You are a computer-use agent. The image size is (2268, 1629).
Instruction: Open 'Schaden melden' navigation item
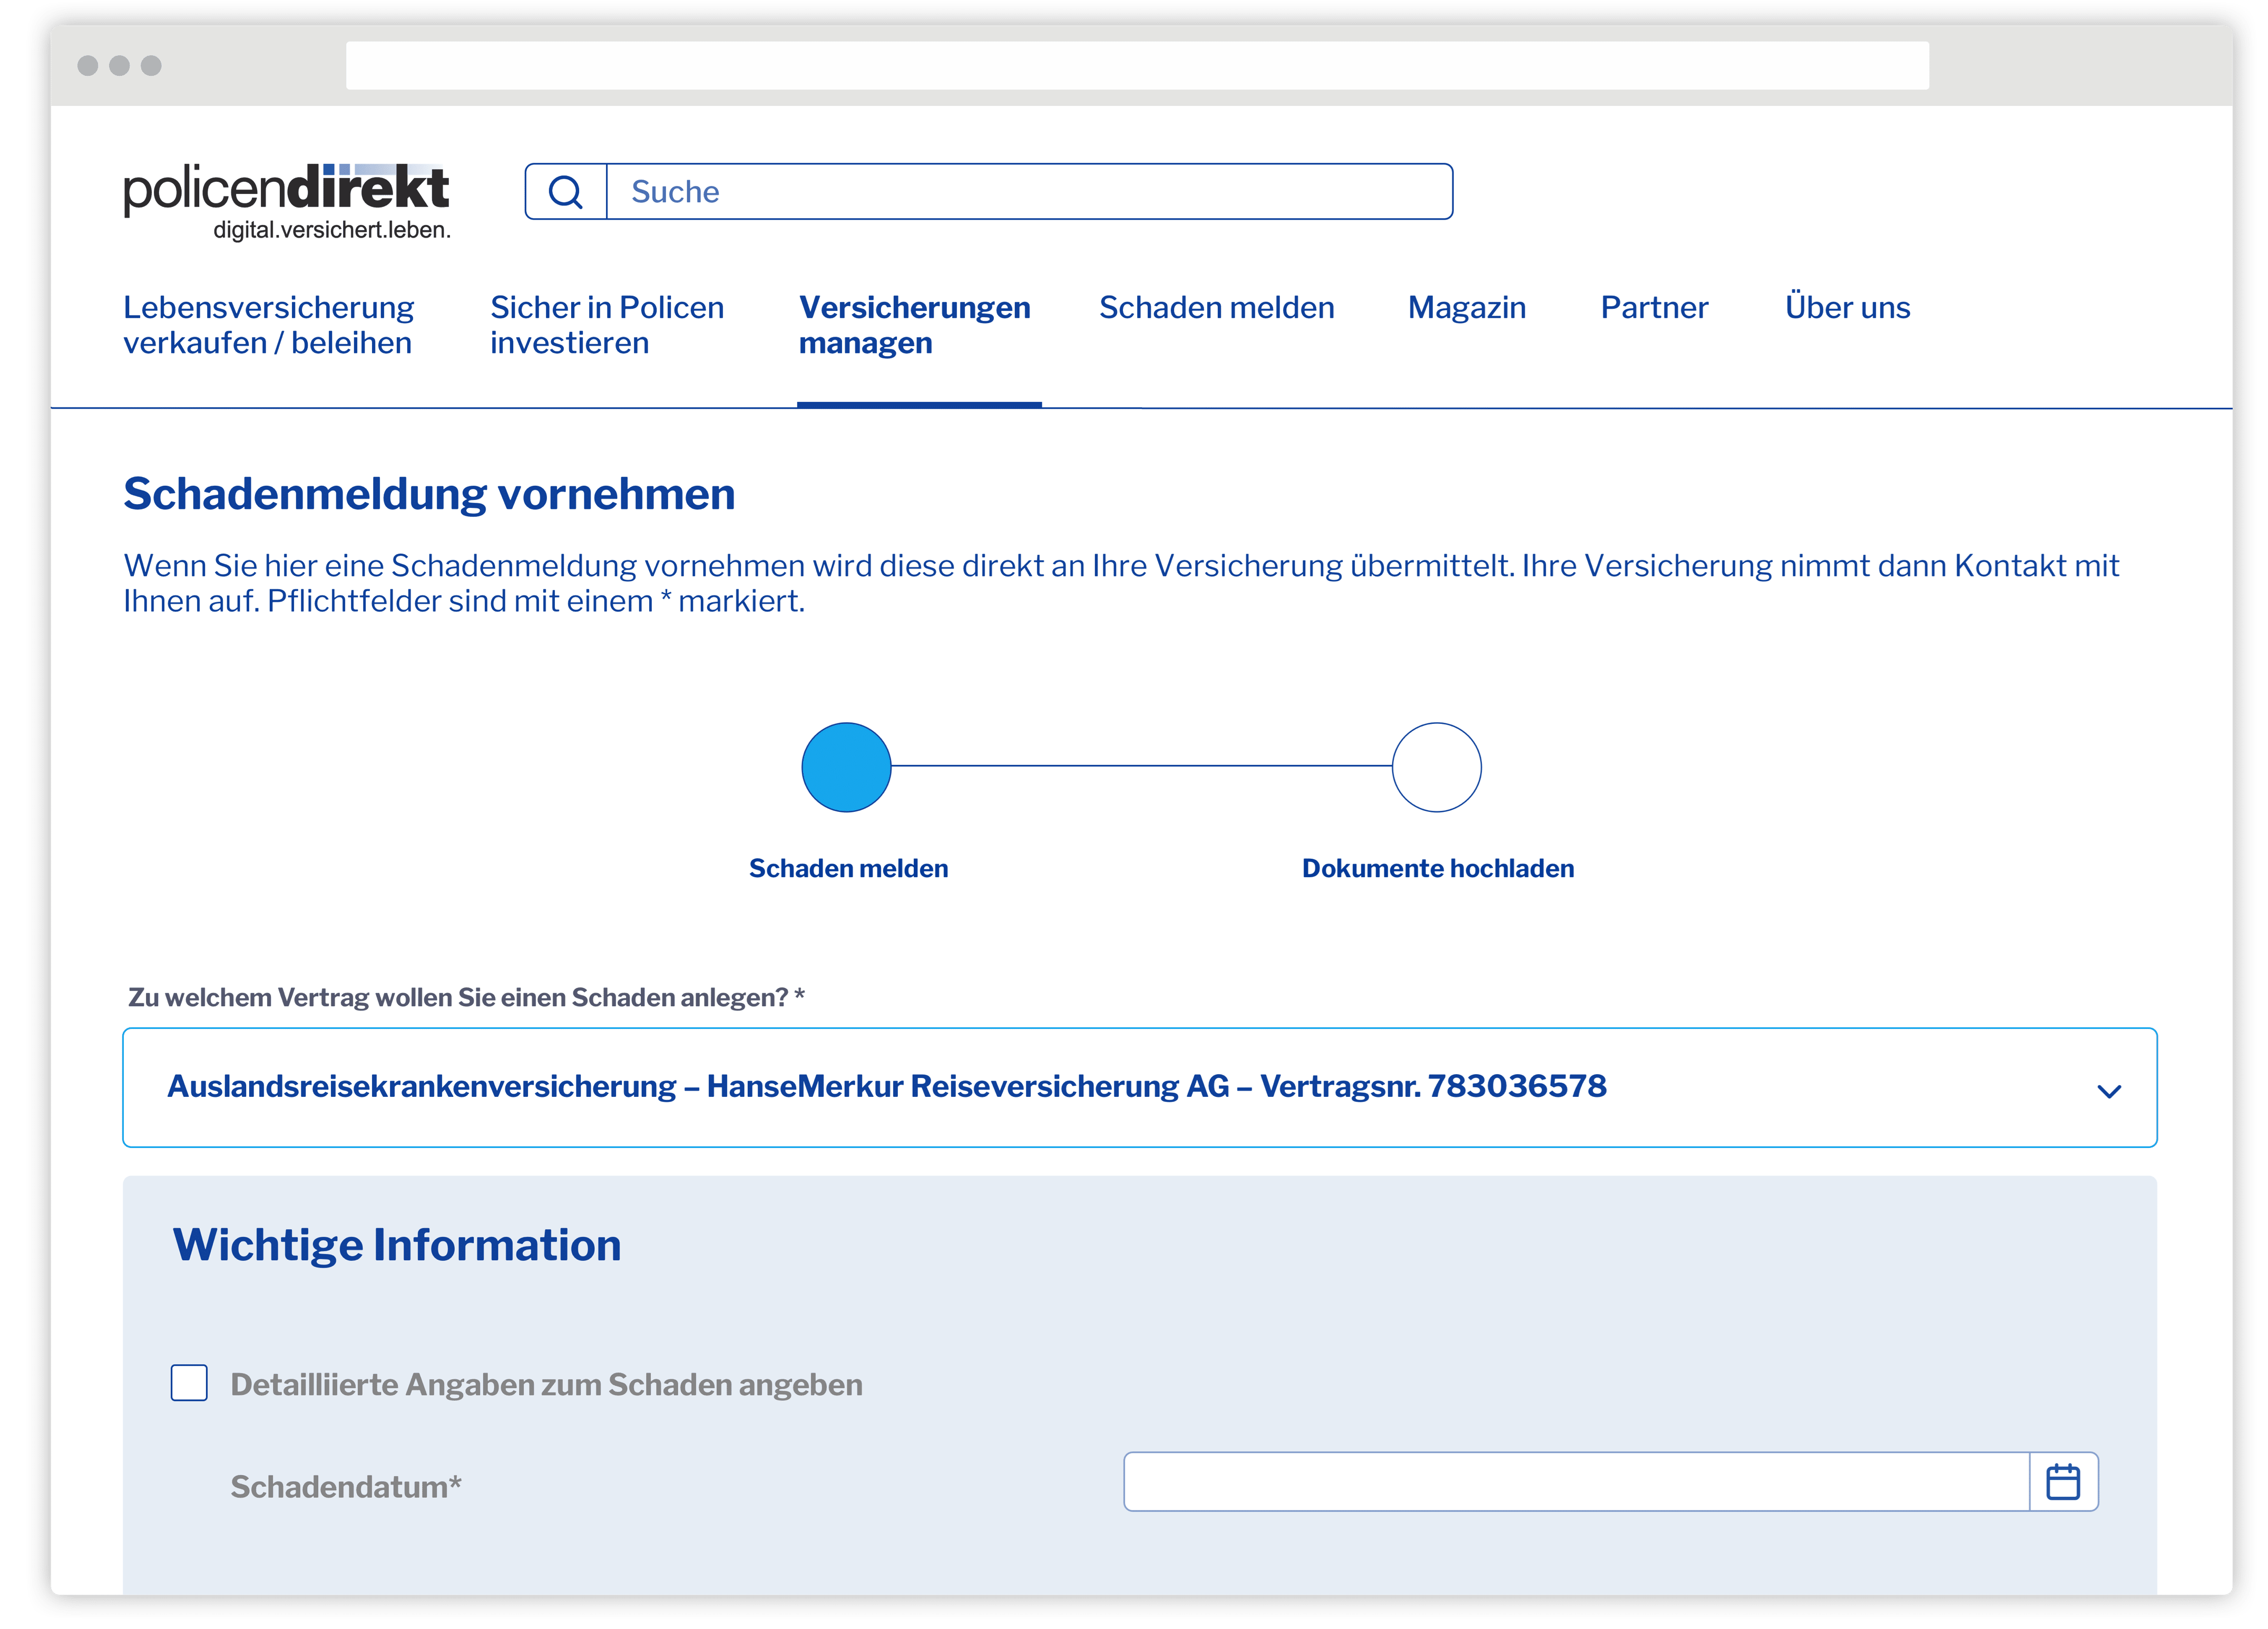[1216, 307]
